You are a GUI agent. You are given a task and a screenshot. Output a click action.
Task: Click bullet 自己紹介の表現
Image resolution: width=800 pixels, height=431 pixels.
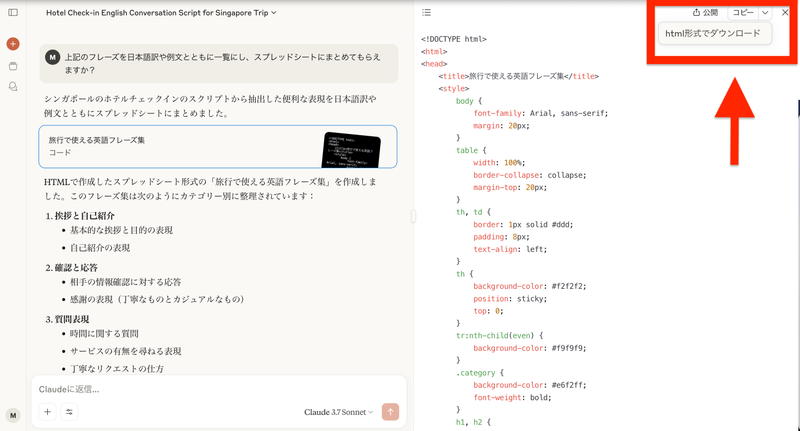100,248
